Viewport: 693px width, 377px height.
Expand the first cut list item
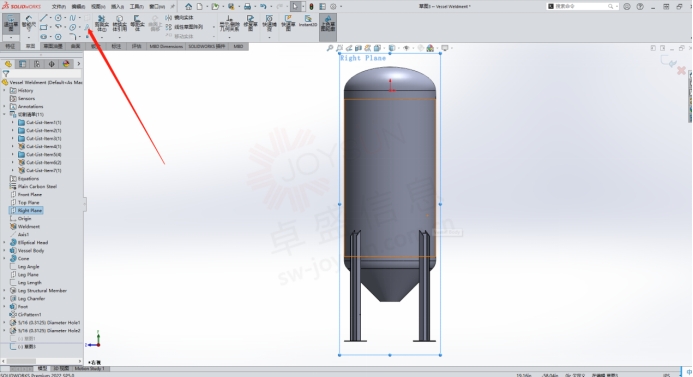[12, 122]
